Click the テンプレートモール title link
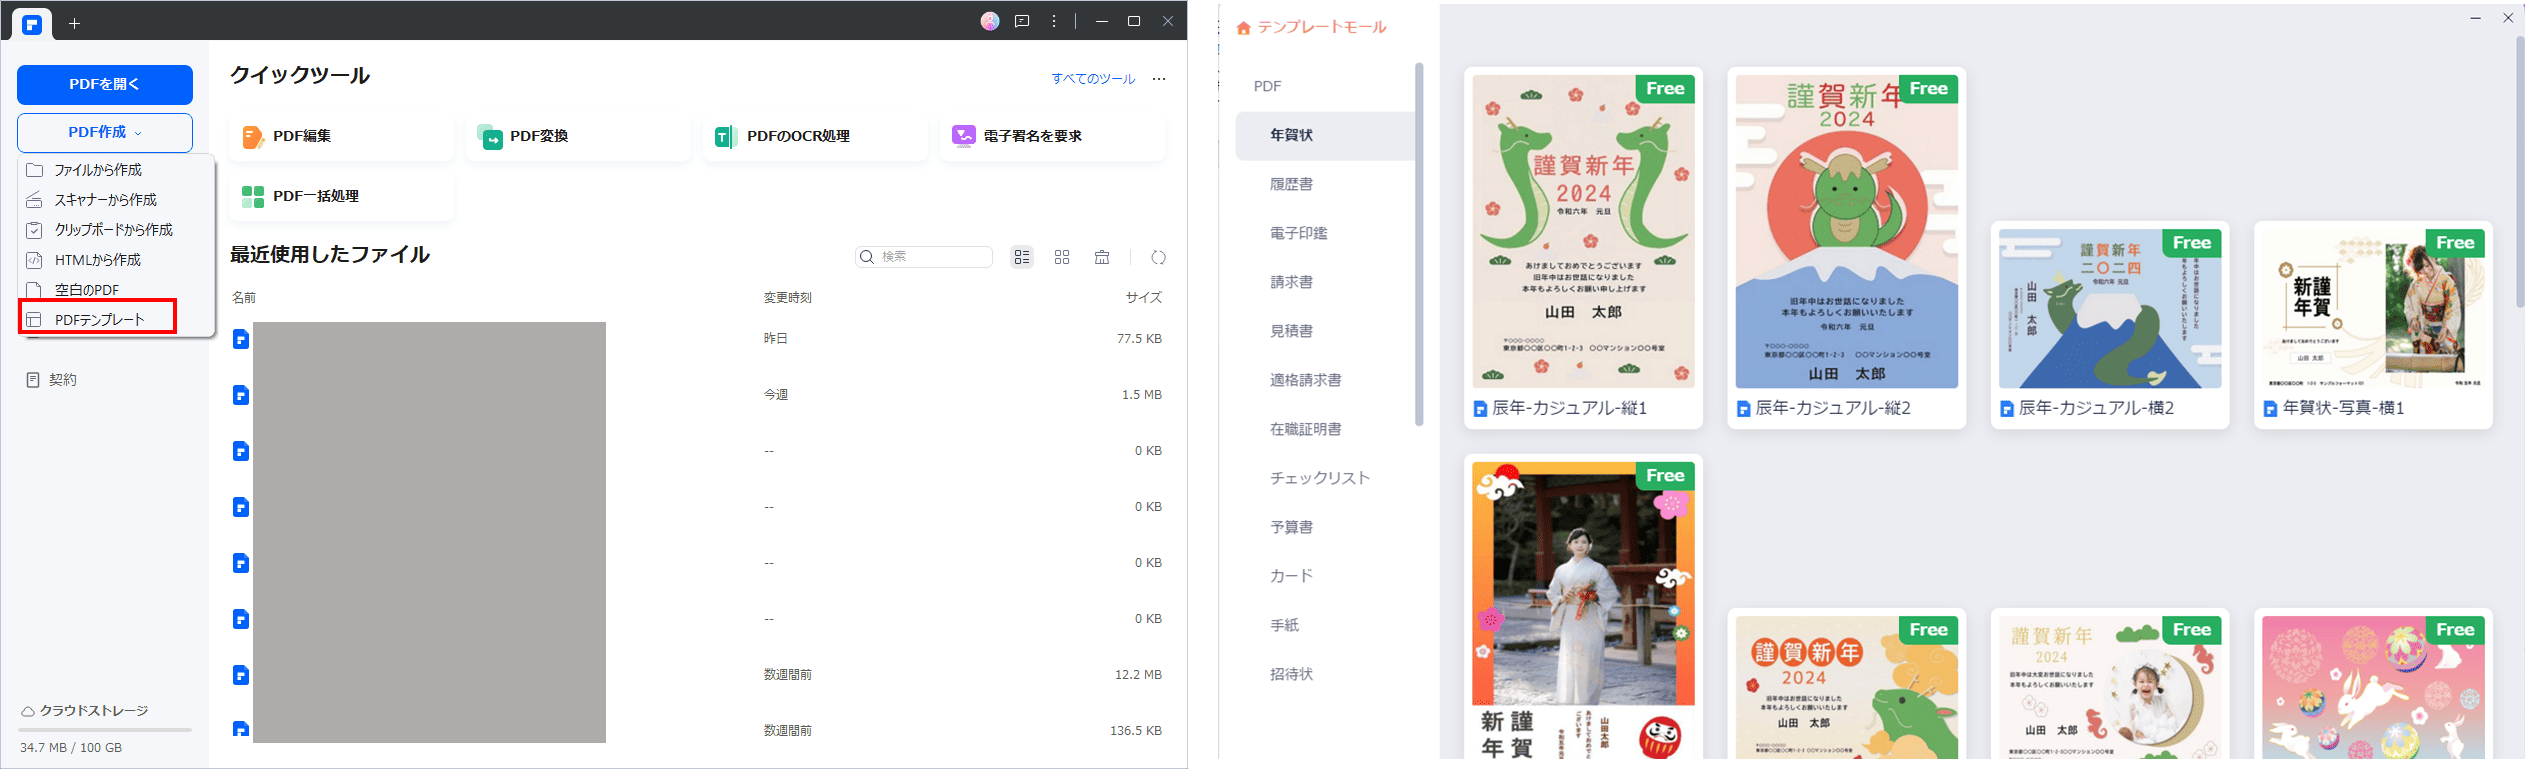Image resolution: width=2525 pixels, height=769 pixels. pyautogui.click(x=1322, y=28)
